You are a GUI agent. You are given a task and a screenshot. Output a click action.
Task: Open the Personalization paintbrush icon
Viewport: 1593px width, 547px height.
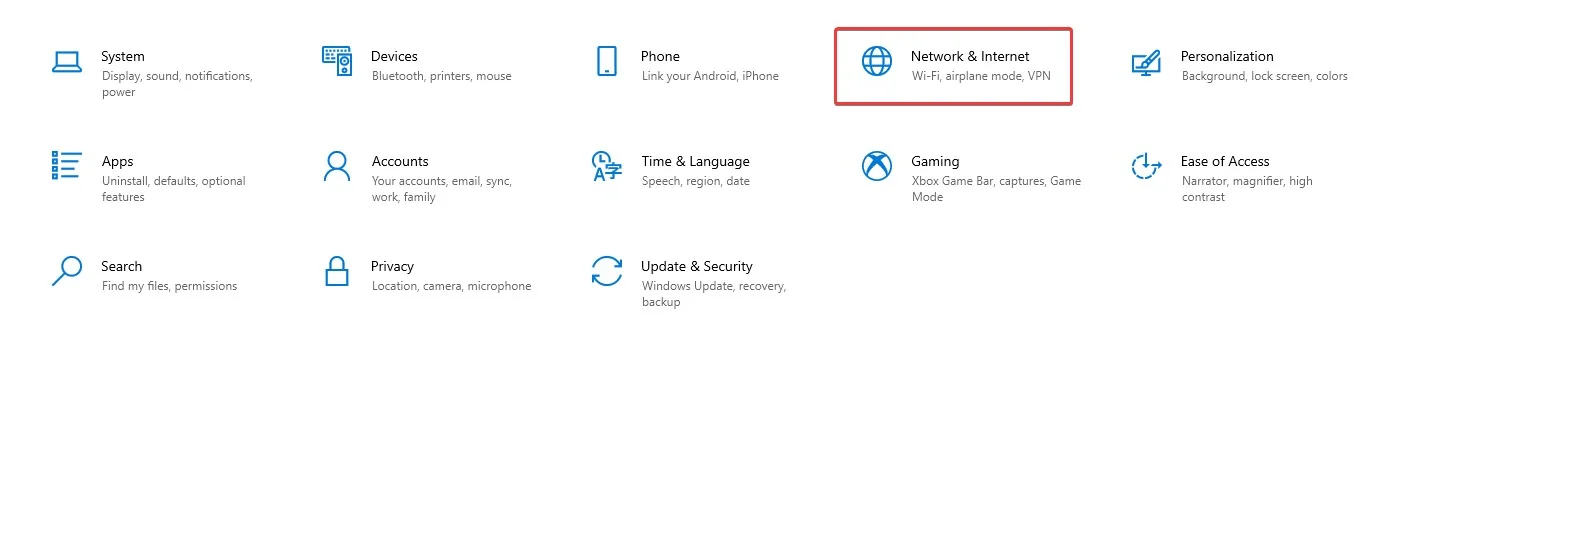point(1146,63)
